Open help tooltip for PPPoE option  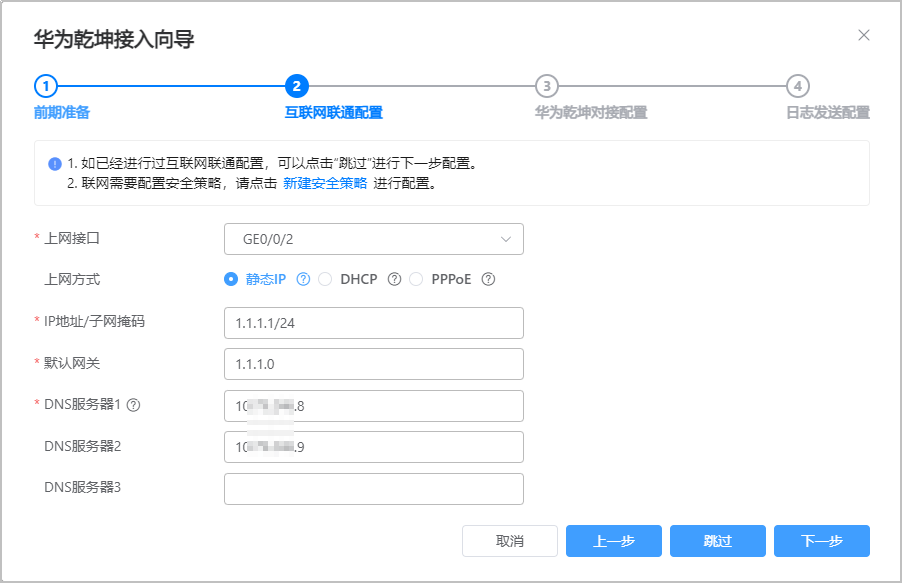pyautogui.click(x=488, y=279)
